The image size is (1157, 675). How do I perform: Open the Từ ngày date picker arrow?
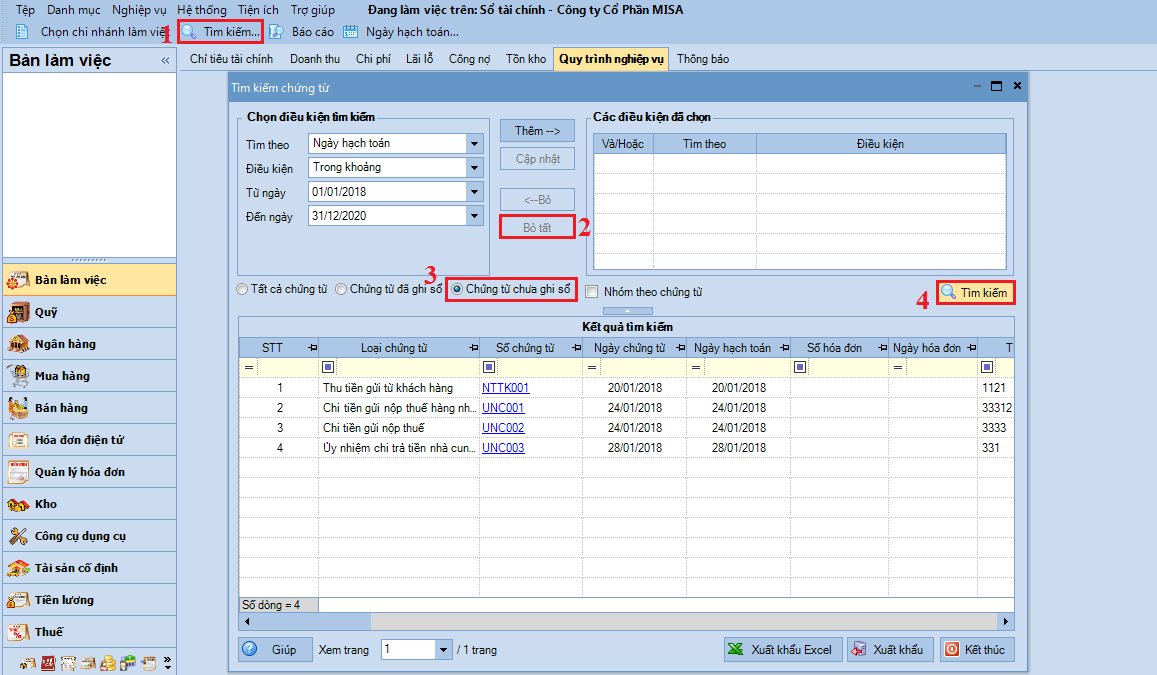click(474, 193)
